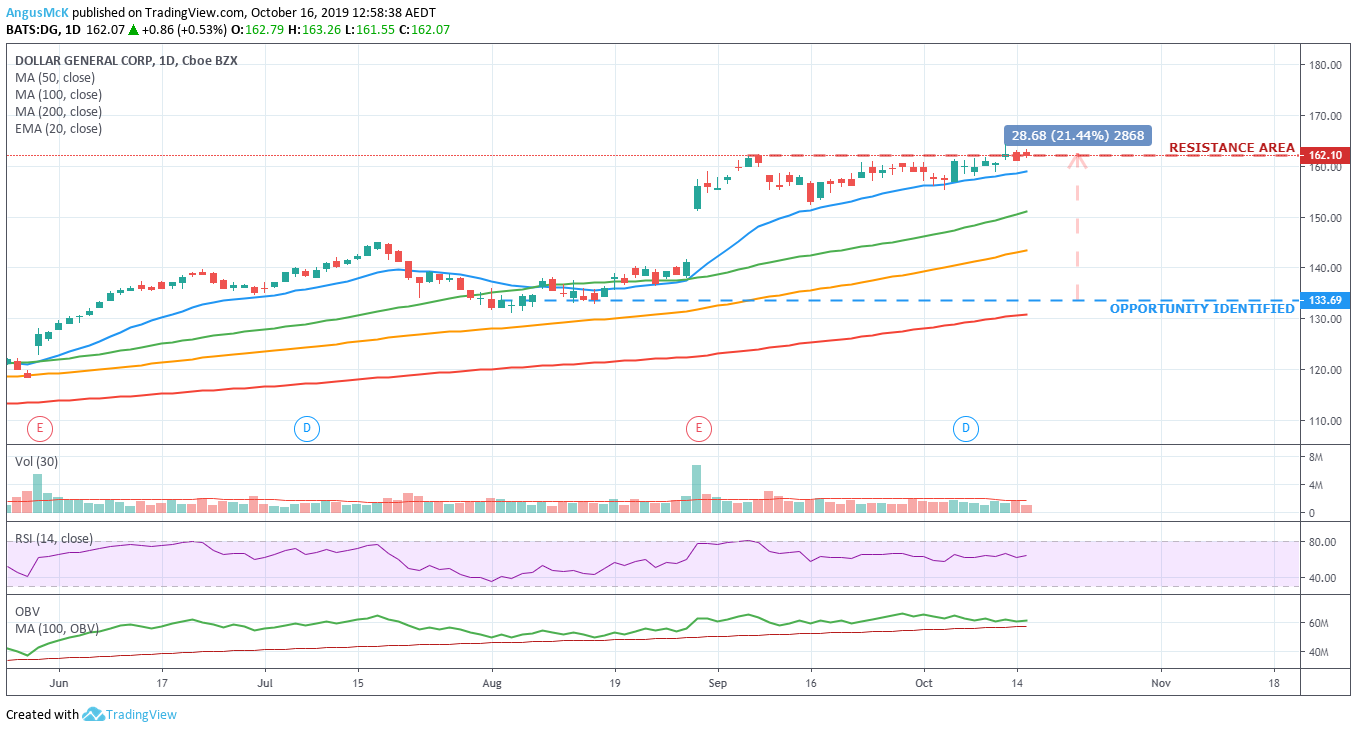Click the Jun date axis label
This screenshot has width=1357, height=732.
tap(58, 684)
